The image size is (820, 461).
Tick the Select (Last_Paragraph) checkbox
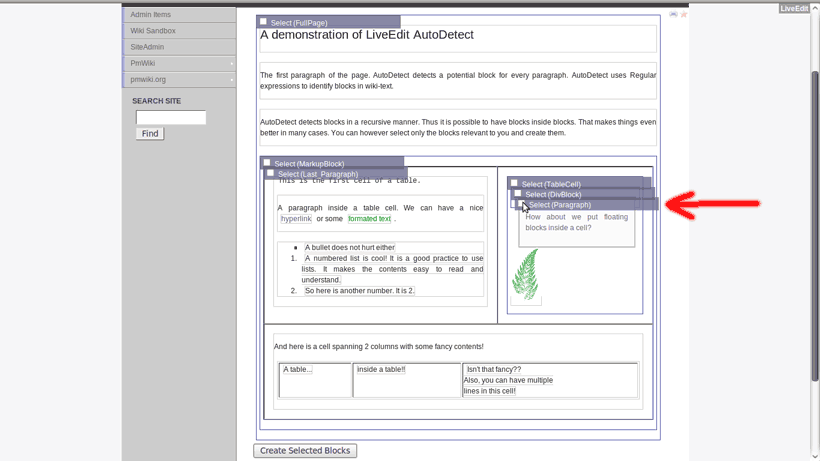[270, 173]
